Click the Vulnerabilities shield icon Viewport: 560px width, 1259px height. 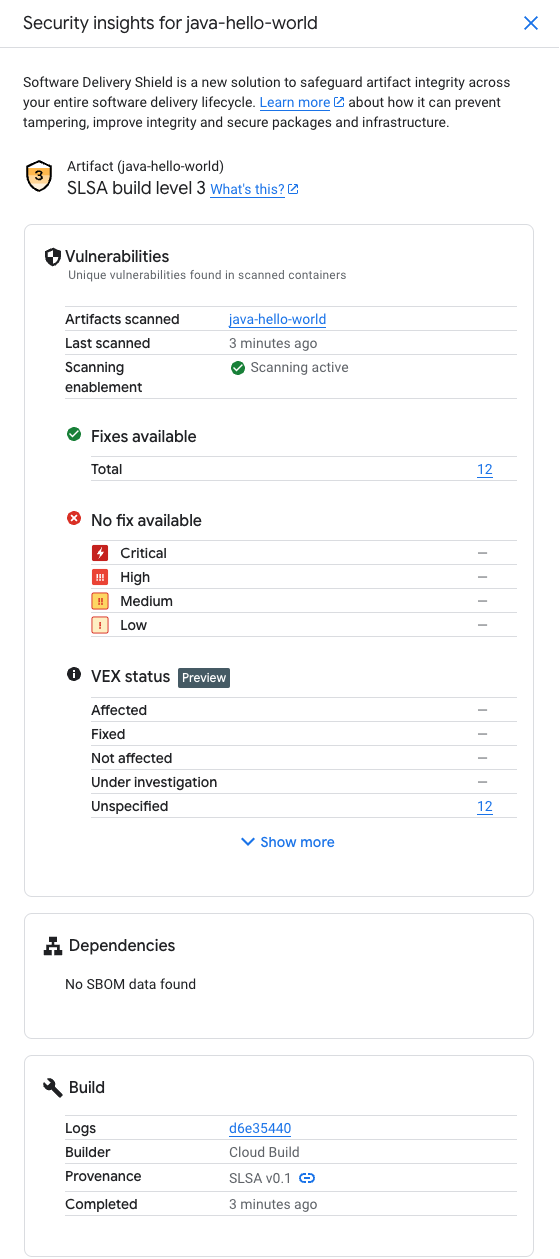click(x=53, y=257)
